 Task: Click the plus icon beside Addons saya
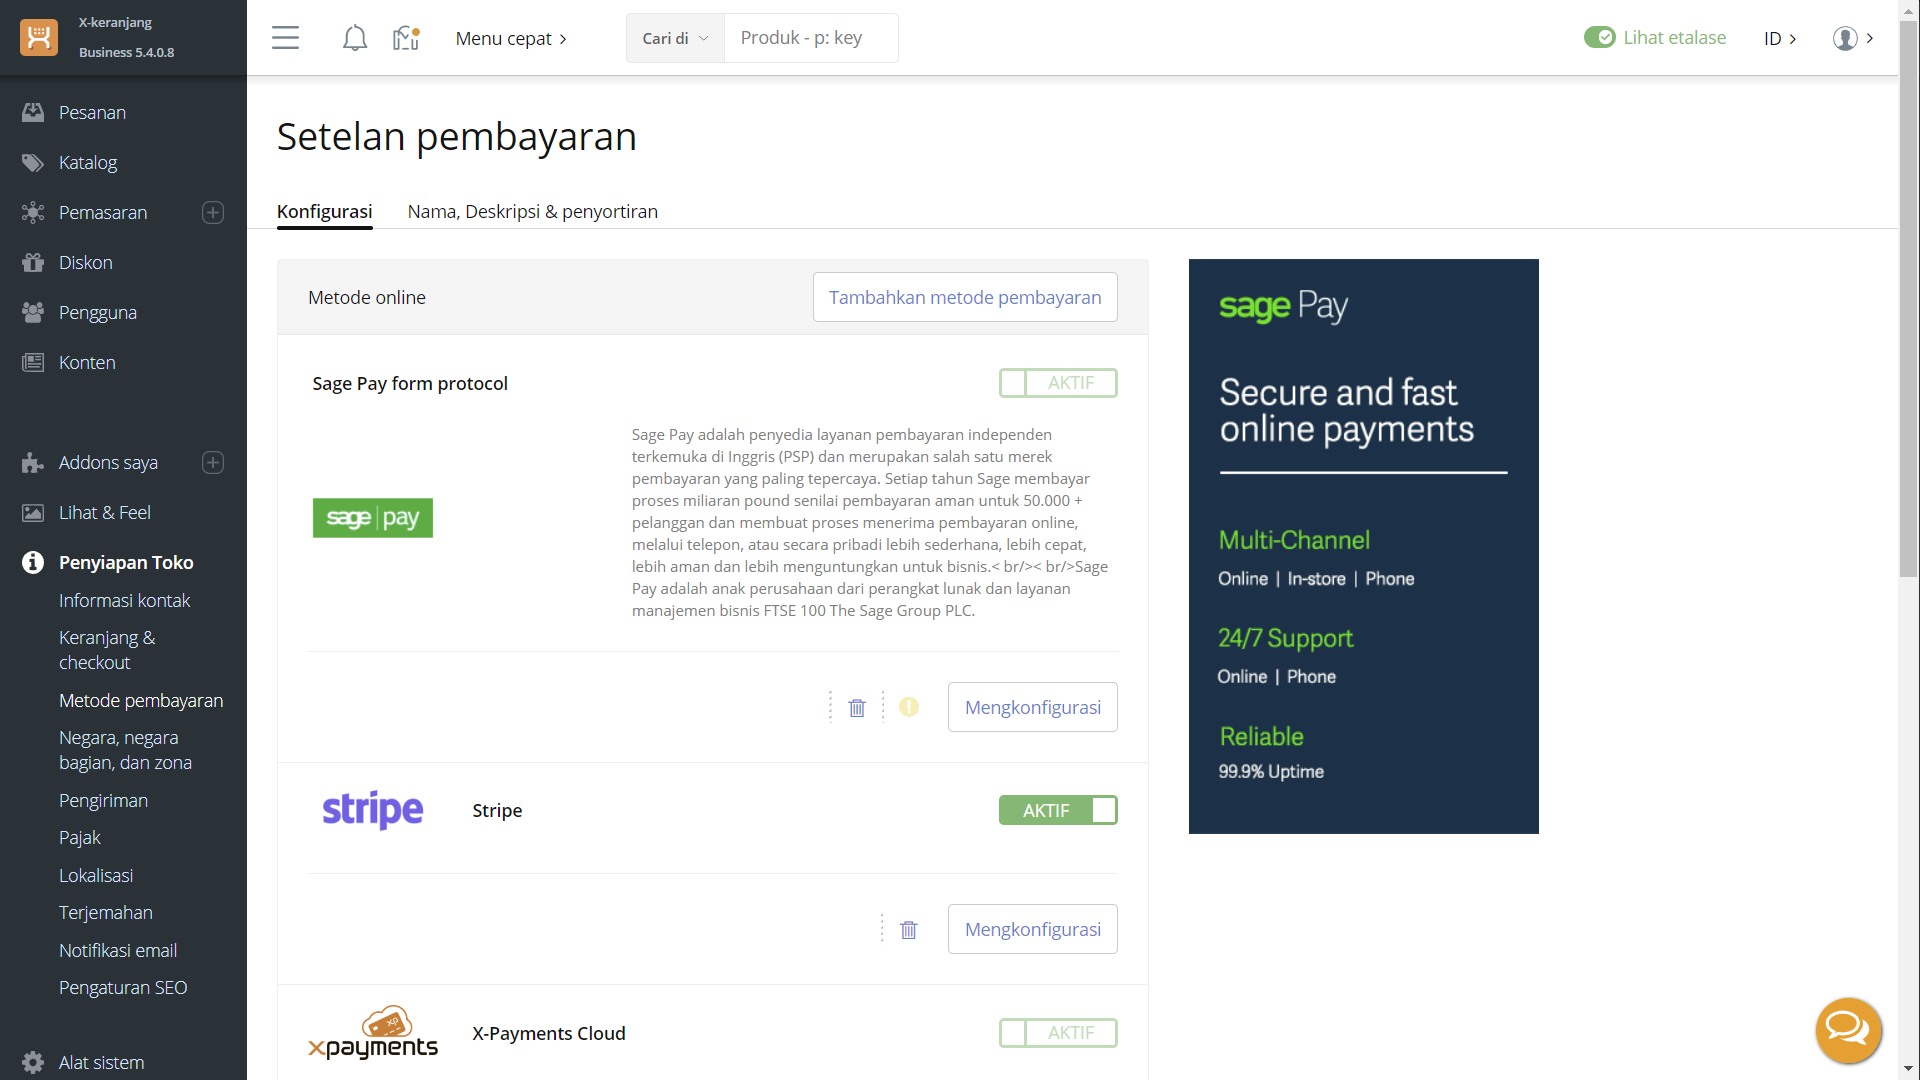tap(213, 463)
